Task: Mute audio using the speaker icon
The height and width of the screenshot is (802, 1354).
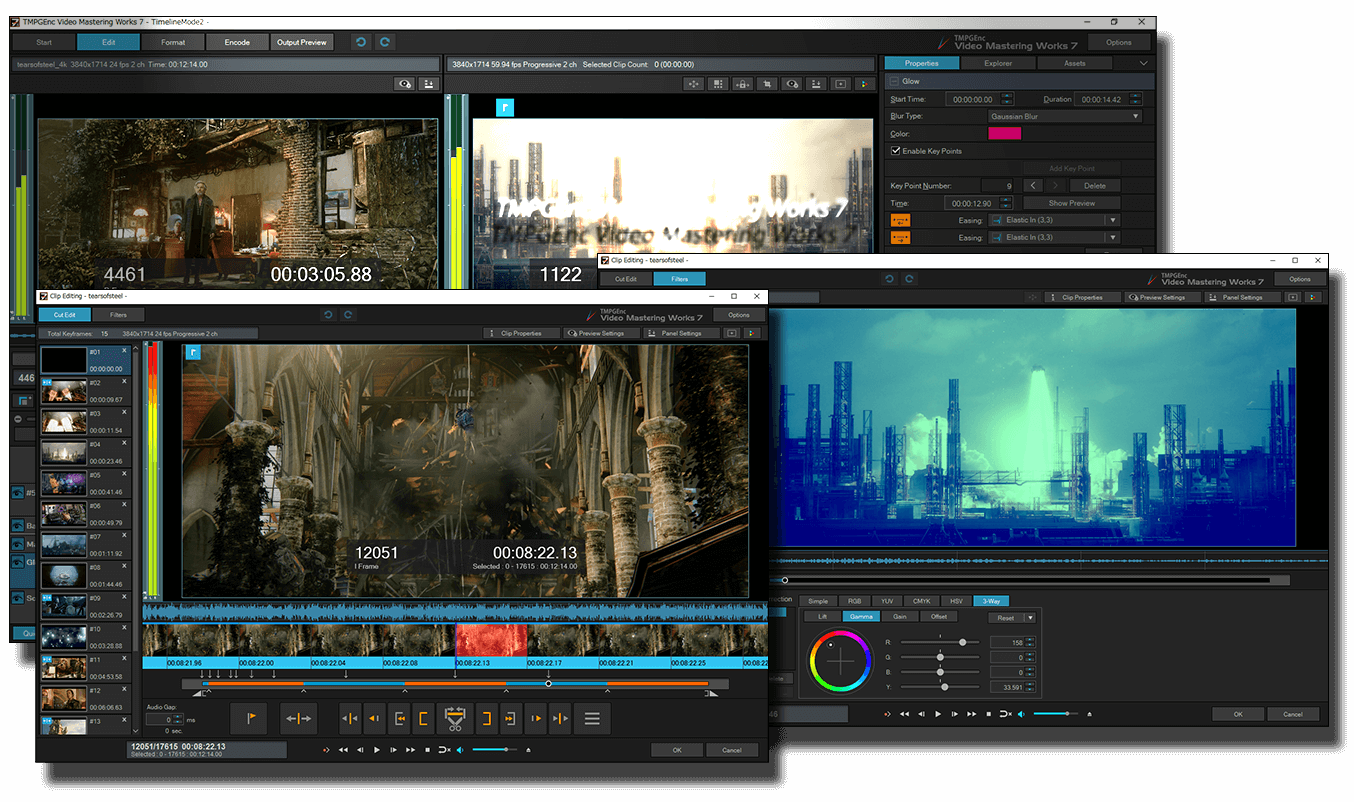Action: tap(460, 750)
